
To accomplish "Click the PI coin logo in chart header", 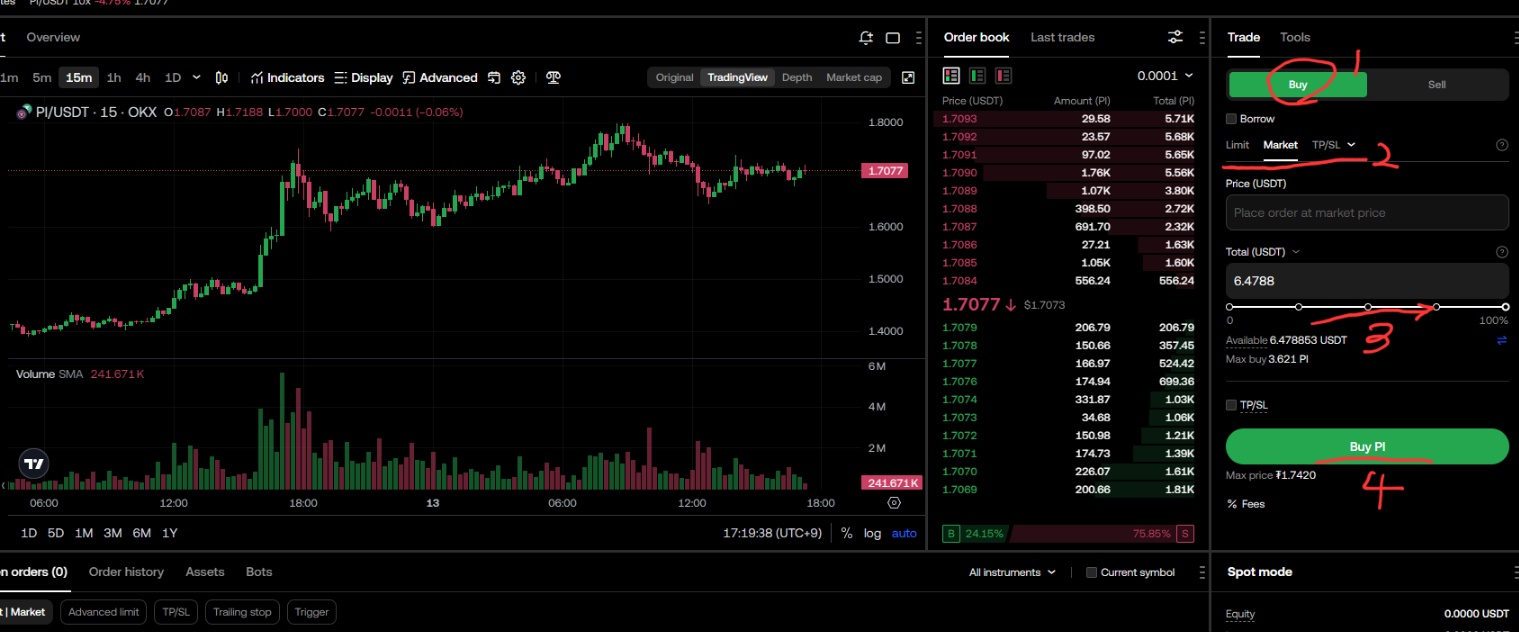I will click(24, 113).
